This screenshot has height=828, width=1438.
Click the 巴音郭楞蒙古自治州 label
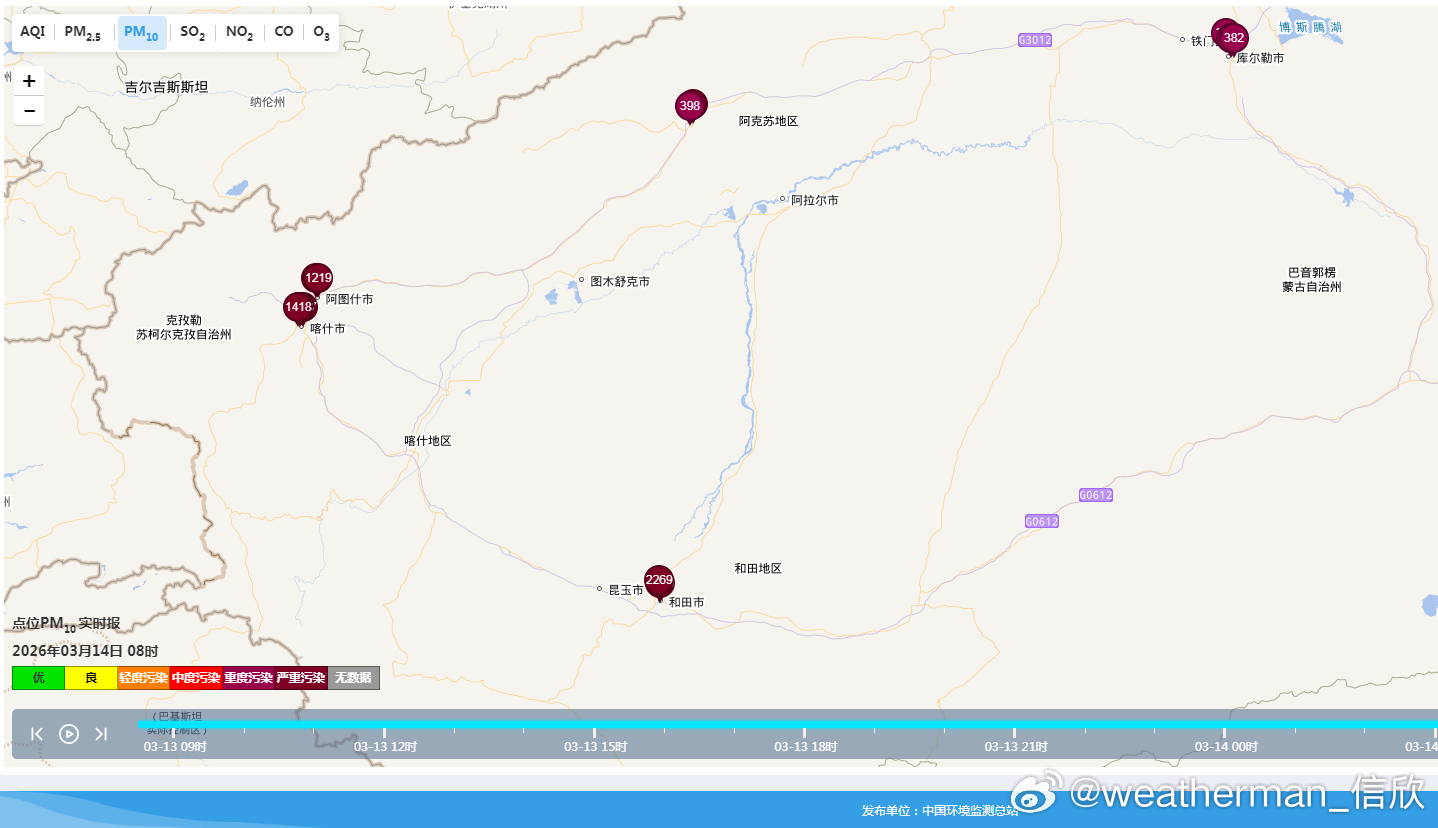point(1312,280)
